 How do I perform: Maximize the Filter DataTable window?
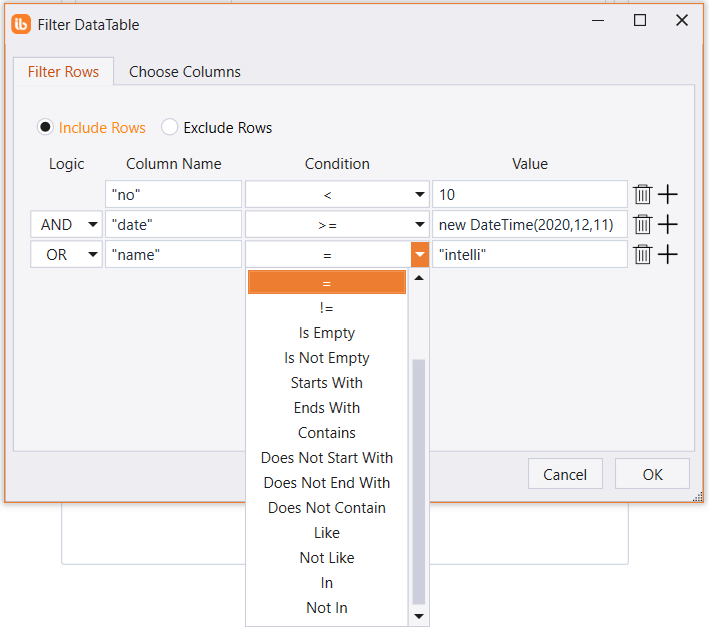click(x=639, y=20)
